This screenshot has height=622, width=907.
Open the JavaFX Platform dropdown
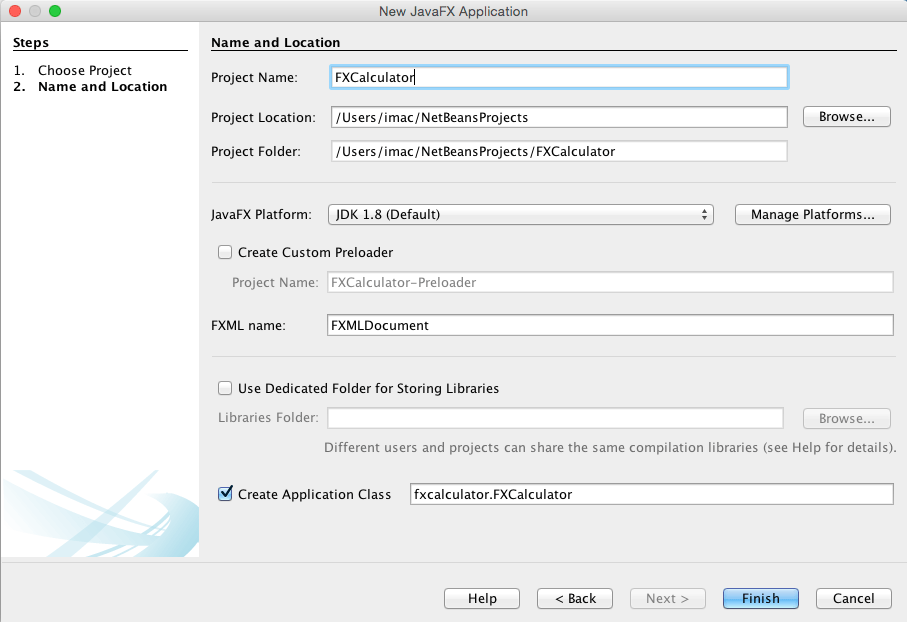[x=520, y=214]
